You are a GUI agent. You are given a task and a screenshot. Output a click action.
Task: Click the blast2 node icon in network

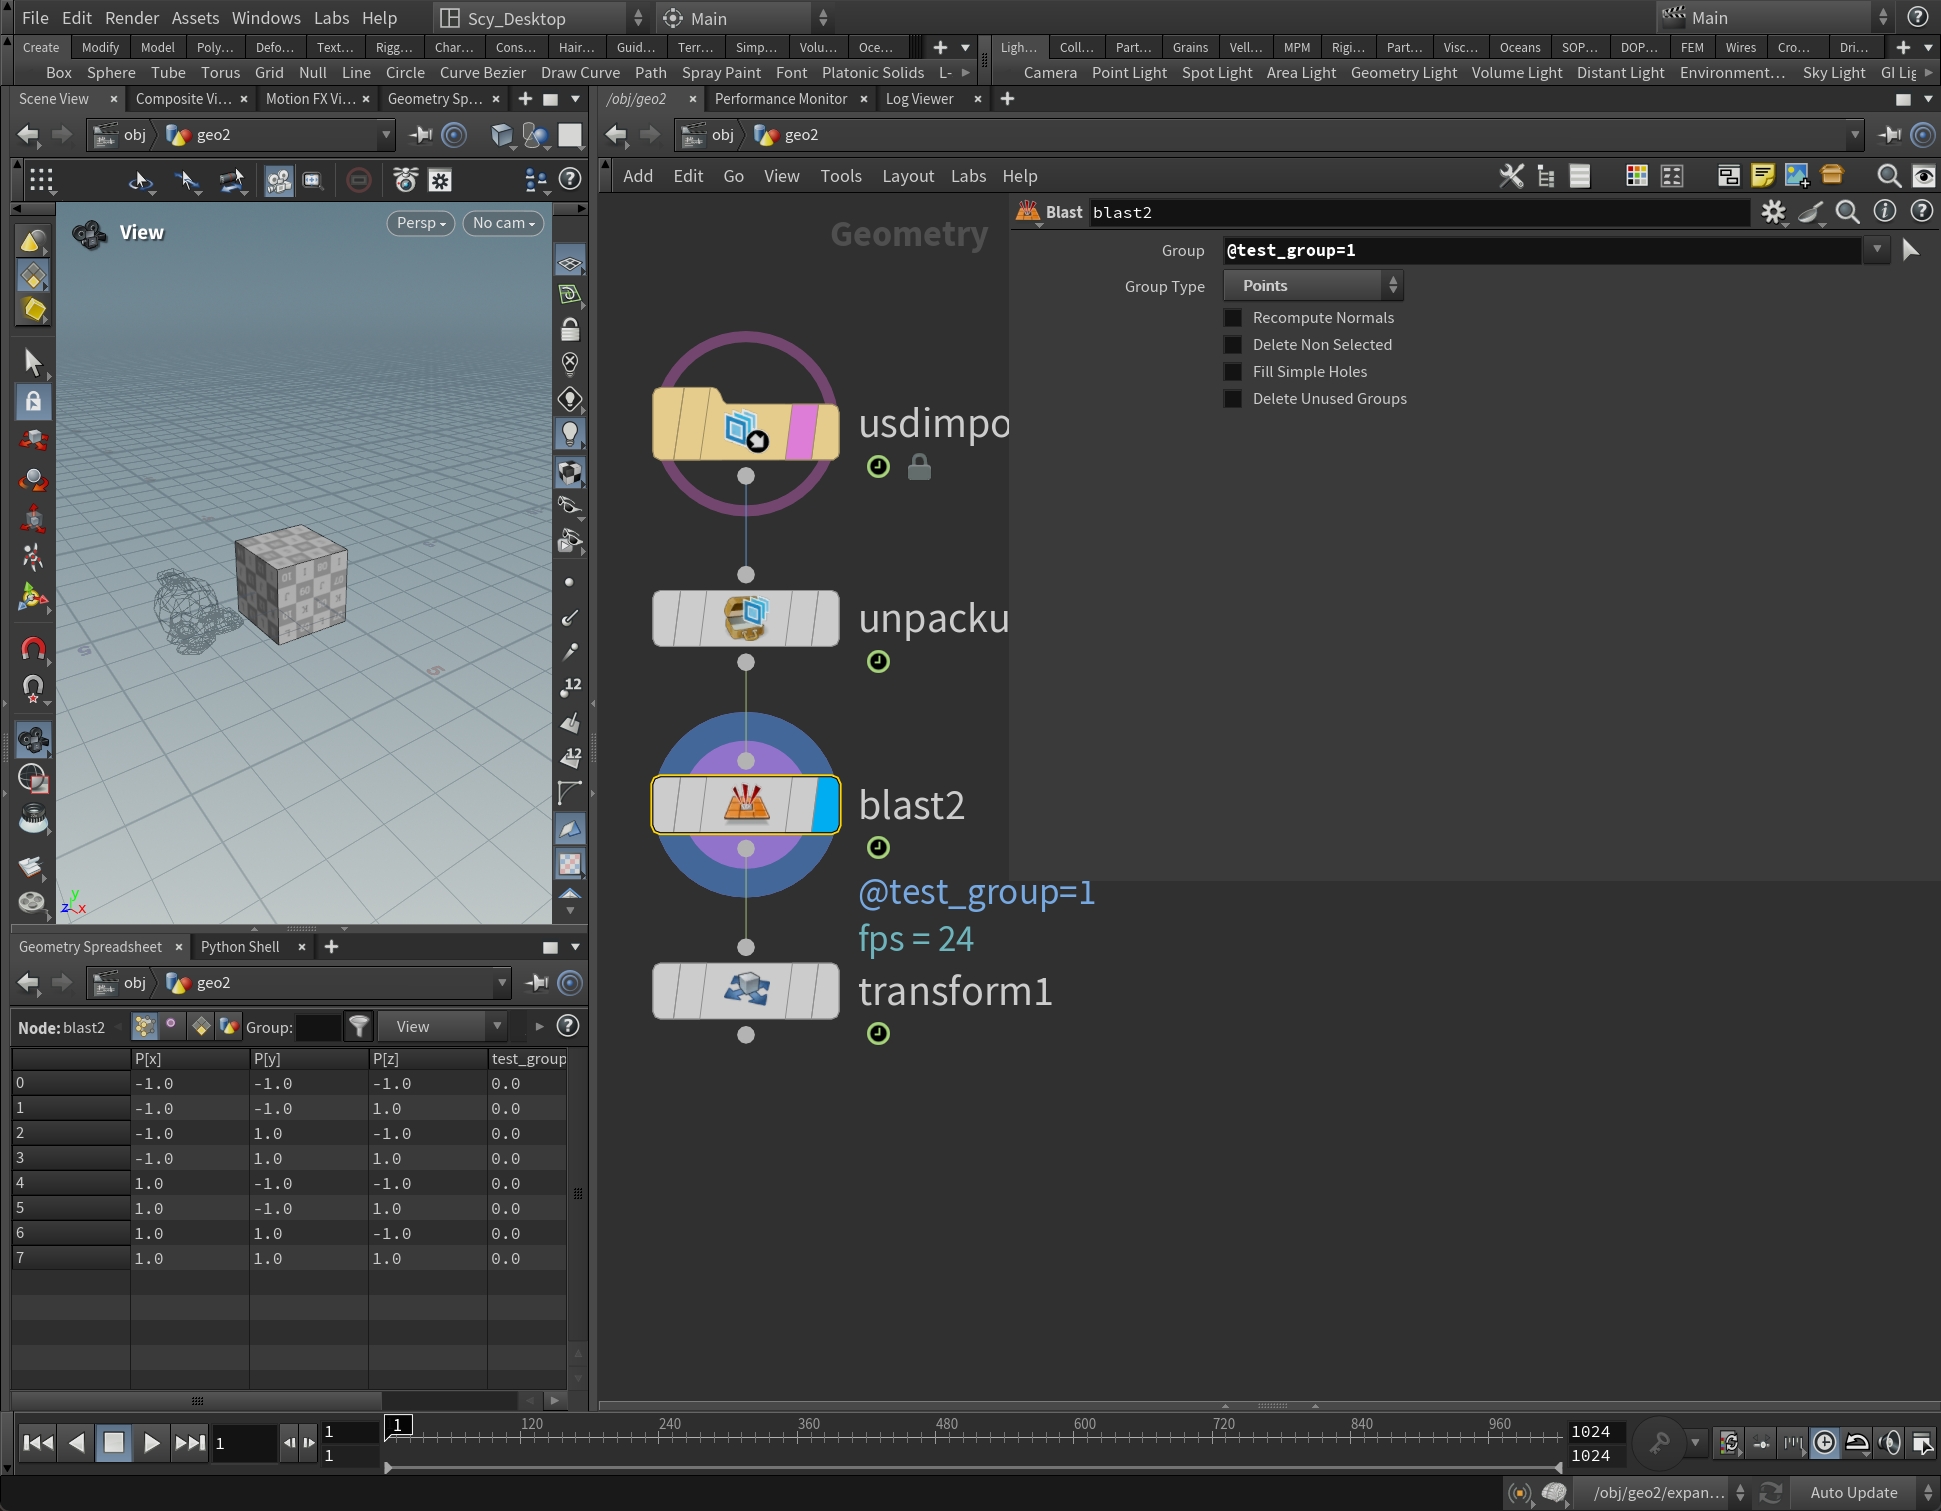(746, 805)
